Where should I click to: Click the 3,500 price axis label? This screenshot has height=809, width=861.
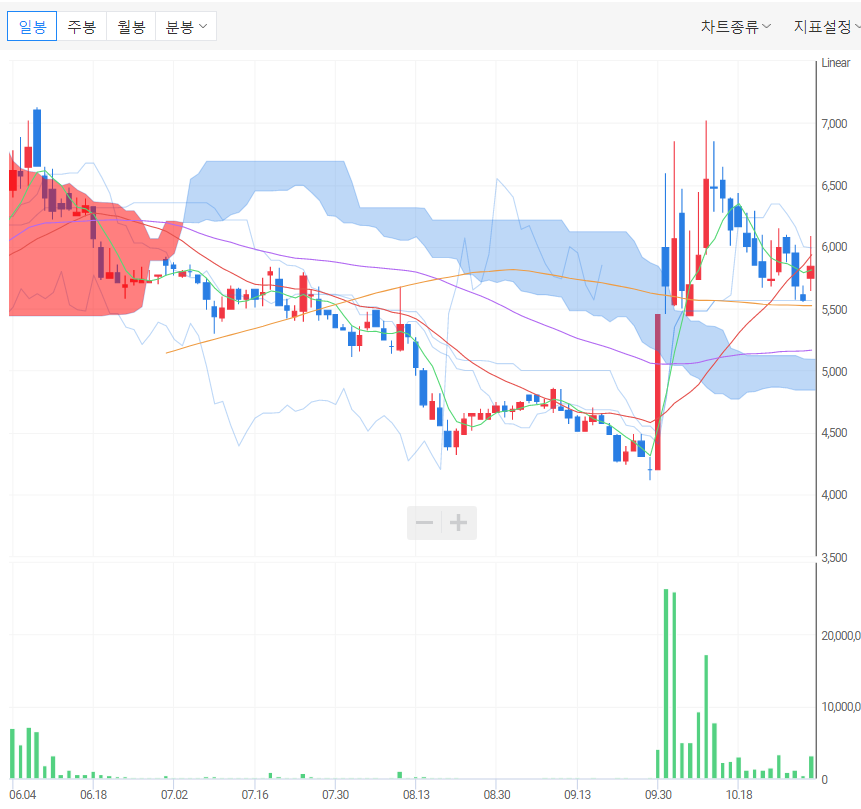834,557
